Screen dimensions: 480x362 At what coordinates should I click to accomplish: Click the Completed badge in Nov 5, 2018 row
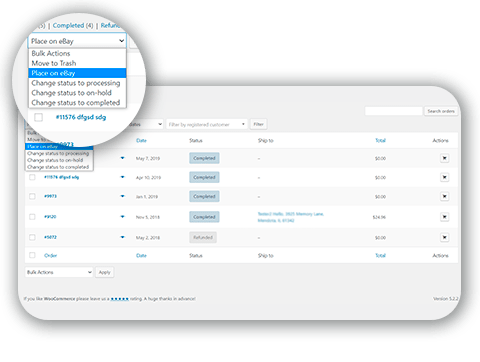[x=204, y=217]
